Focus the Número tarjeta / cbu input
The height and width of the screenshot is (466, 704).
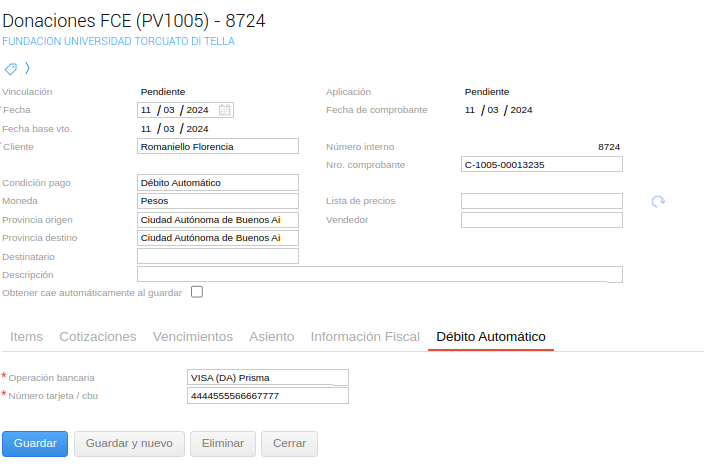(x=268, y=396)
